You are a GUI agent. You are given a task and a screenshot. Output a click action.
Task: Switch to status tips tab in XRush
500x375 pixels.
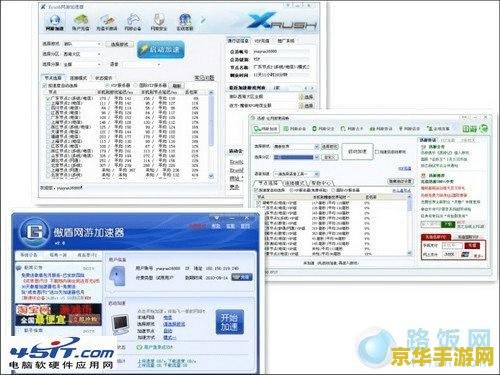(103, 78)
